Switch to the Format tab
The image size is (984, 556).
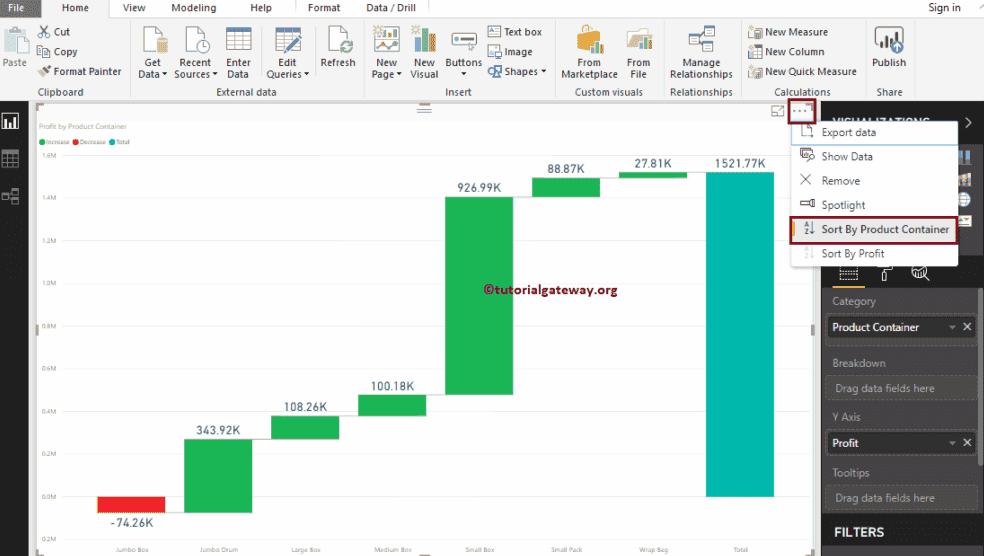[324, 8]
